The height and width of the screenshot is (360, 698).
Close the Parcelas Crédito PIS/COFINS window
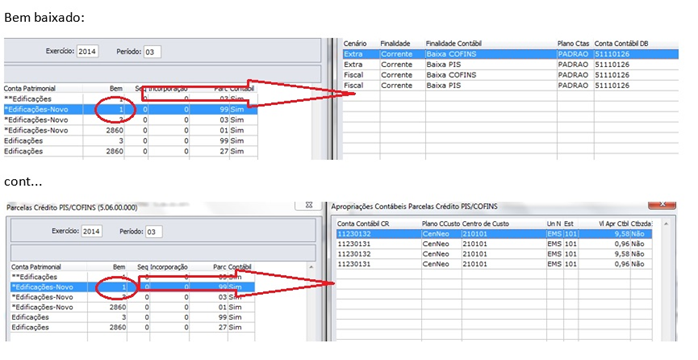click(309, 205)
